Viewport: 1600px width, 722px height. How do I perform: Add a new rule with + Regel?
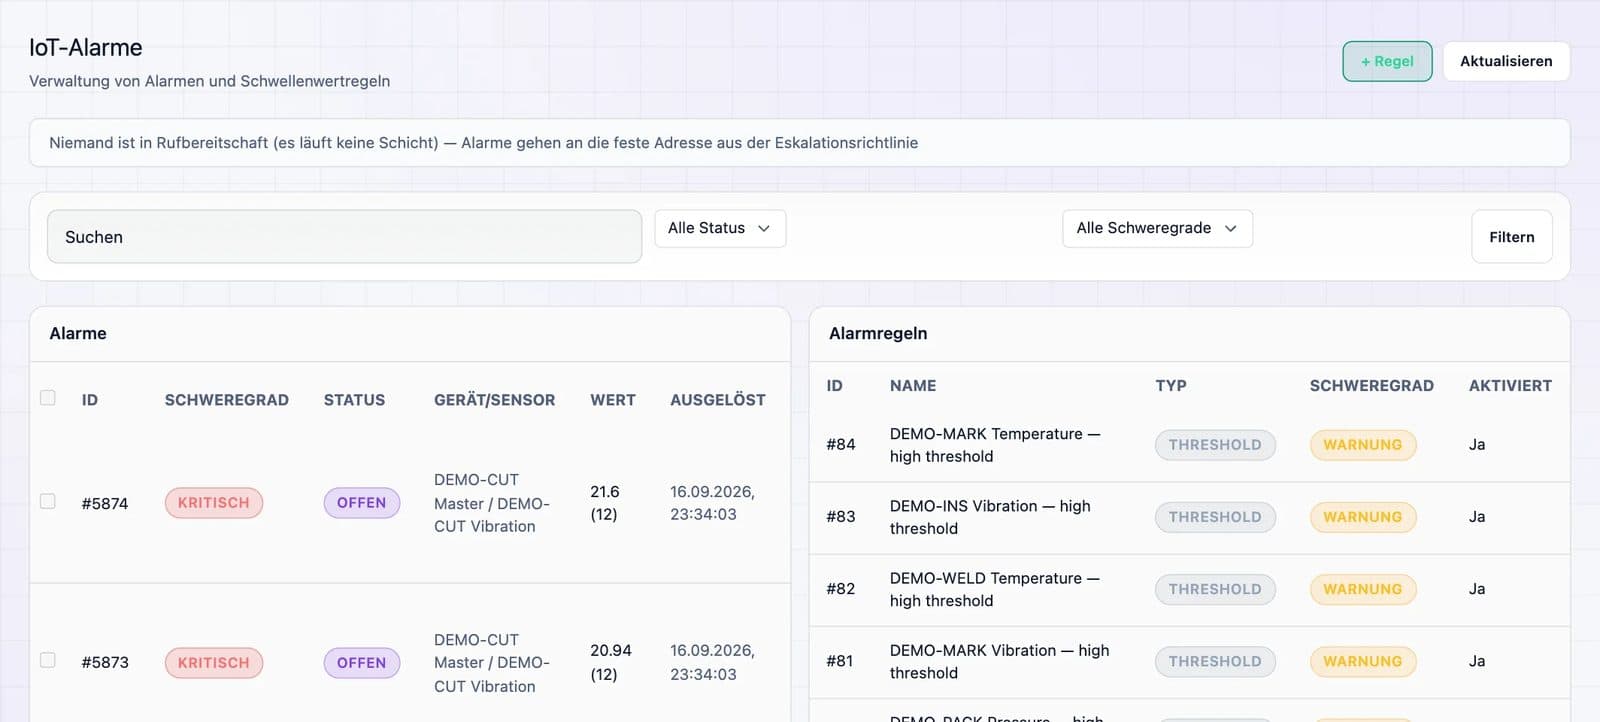pos(1387,61)
